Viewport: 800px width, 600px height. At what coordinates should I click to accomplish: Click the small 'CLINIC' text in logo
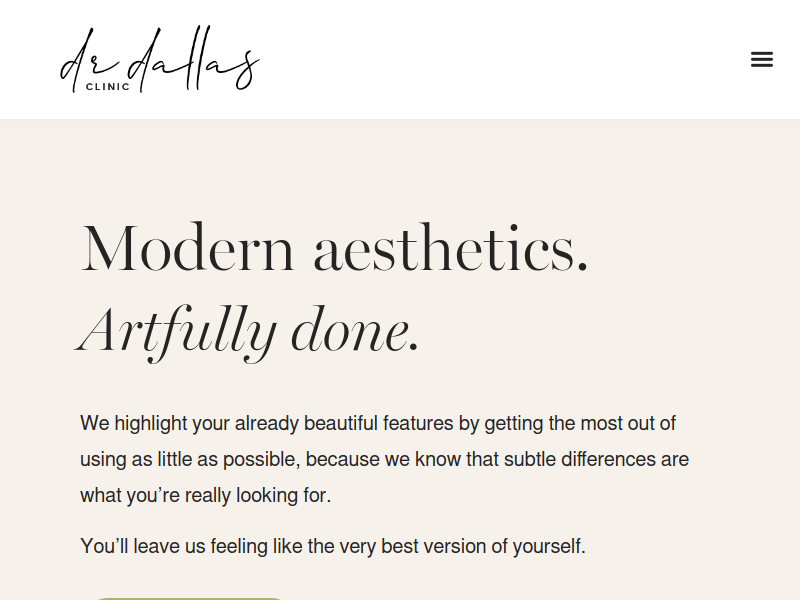[x=108, y=87]
